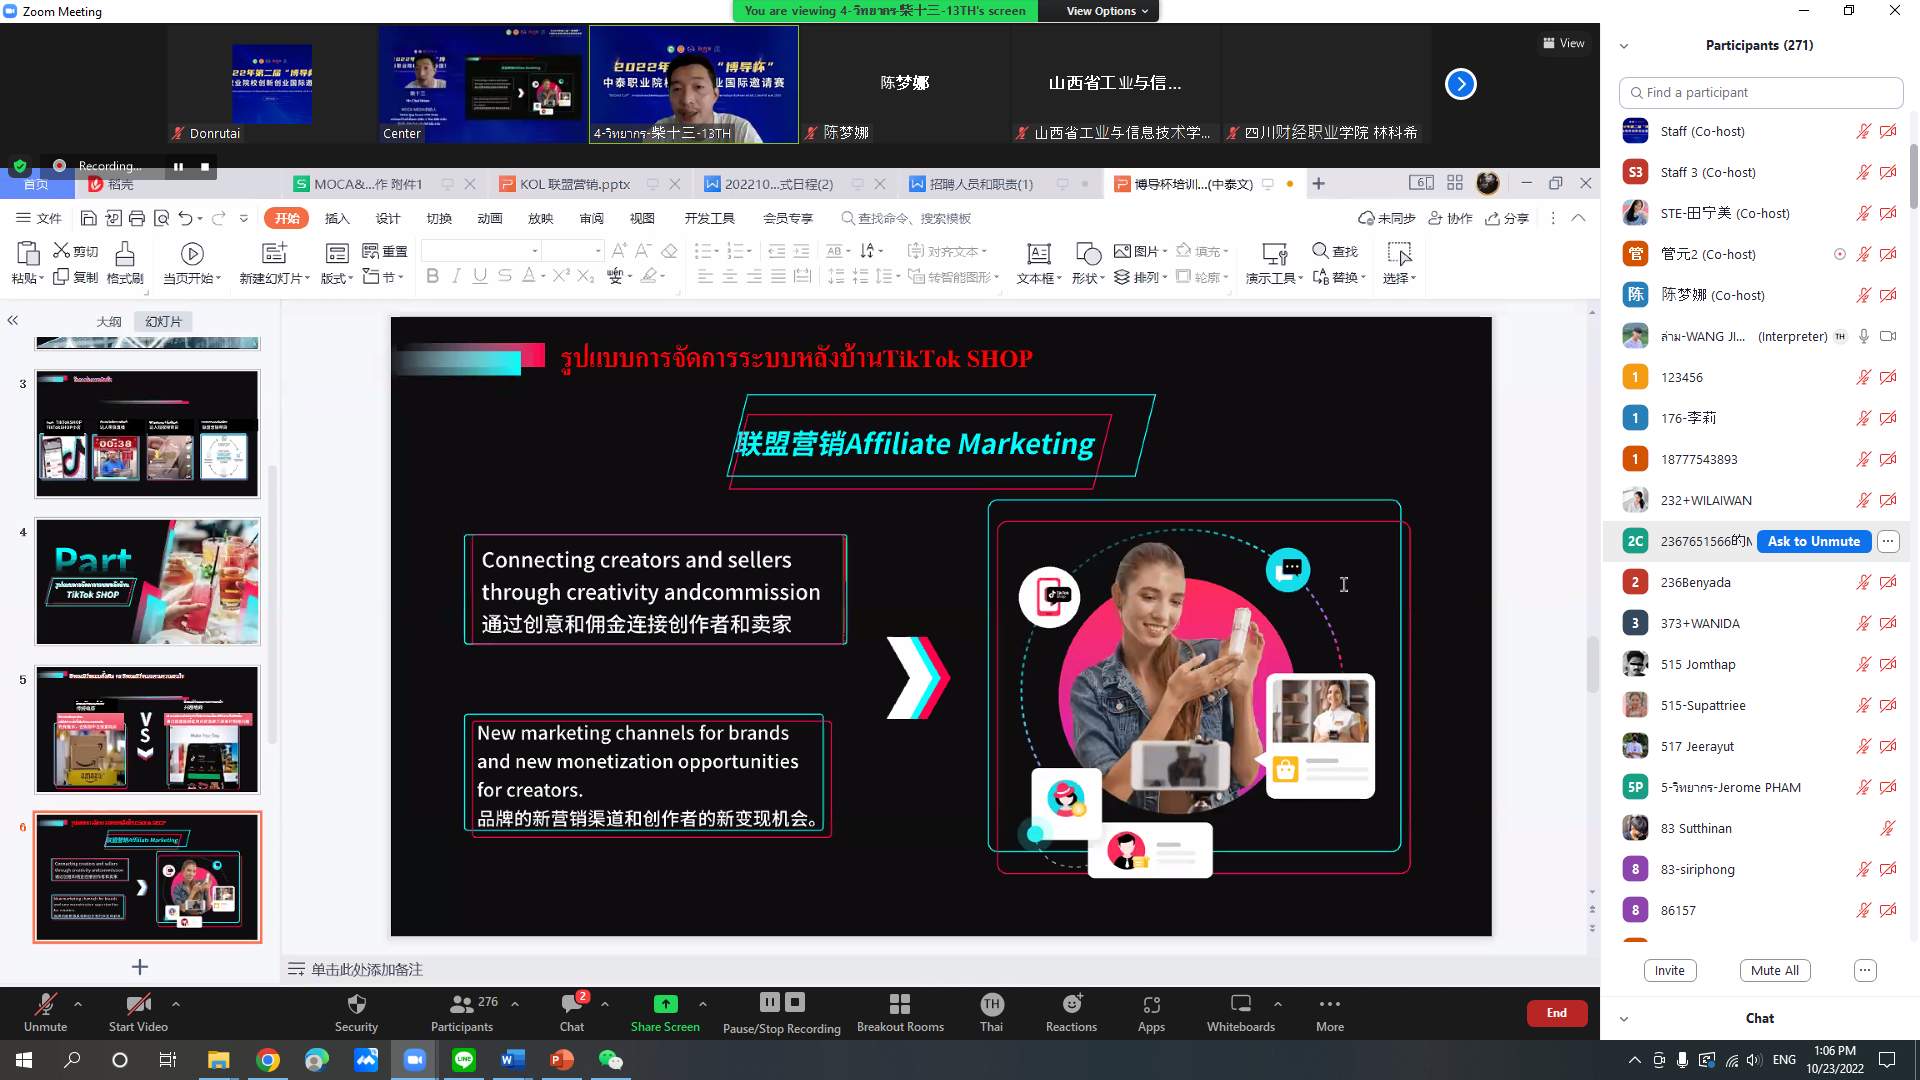Click the Ask to Unmute button
Image resolution: width=1920 pixels, height=1080 pixels.
1813,541
